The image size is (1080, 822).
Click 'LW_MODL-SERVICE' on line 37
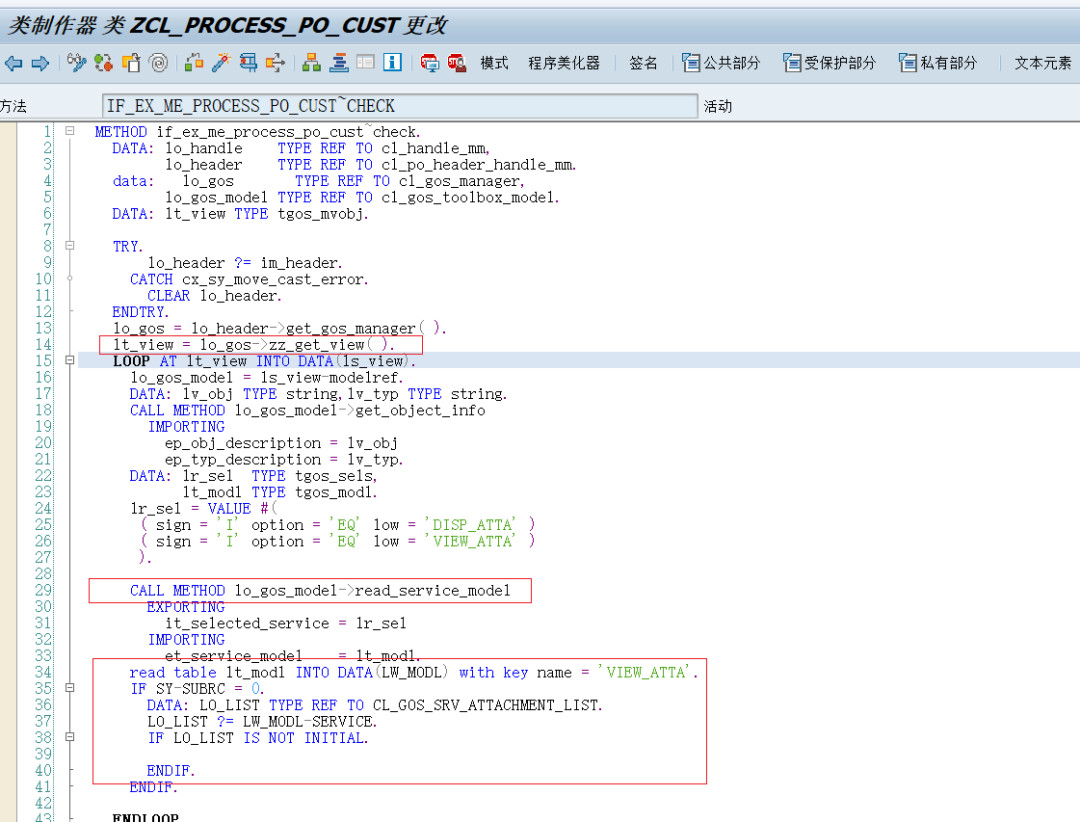point(307,722)
